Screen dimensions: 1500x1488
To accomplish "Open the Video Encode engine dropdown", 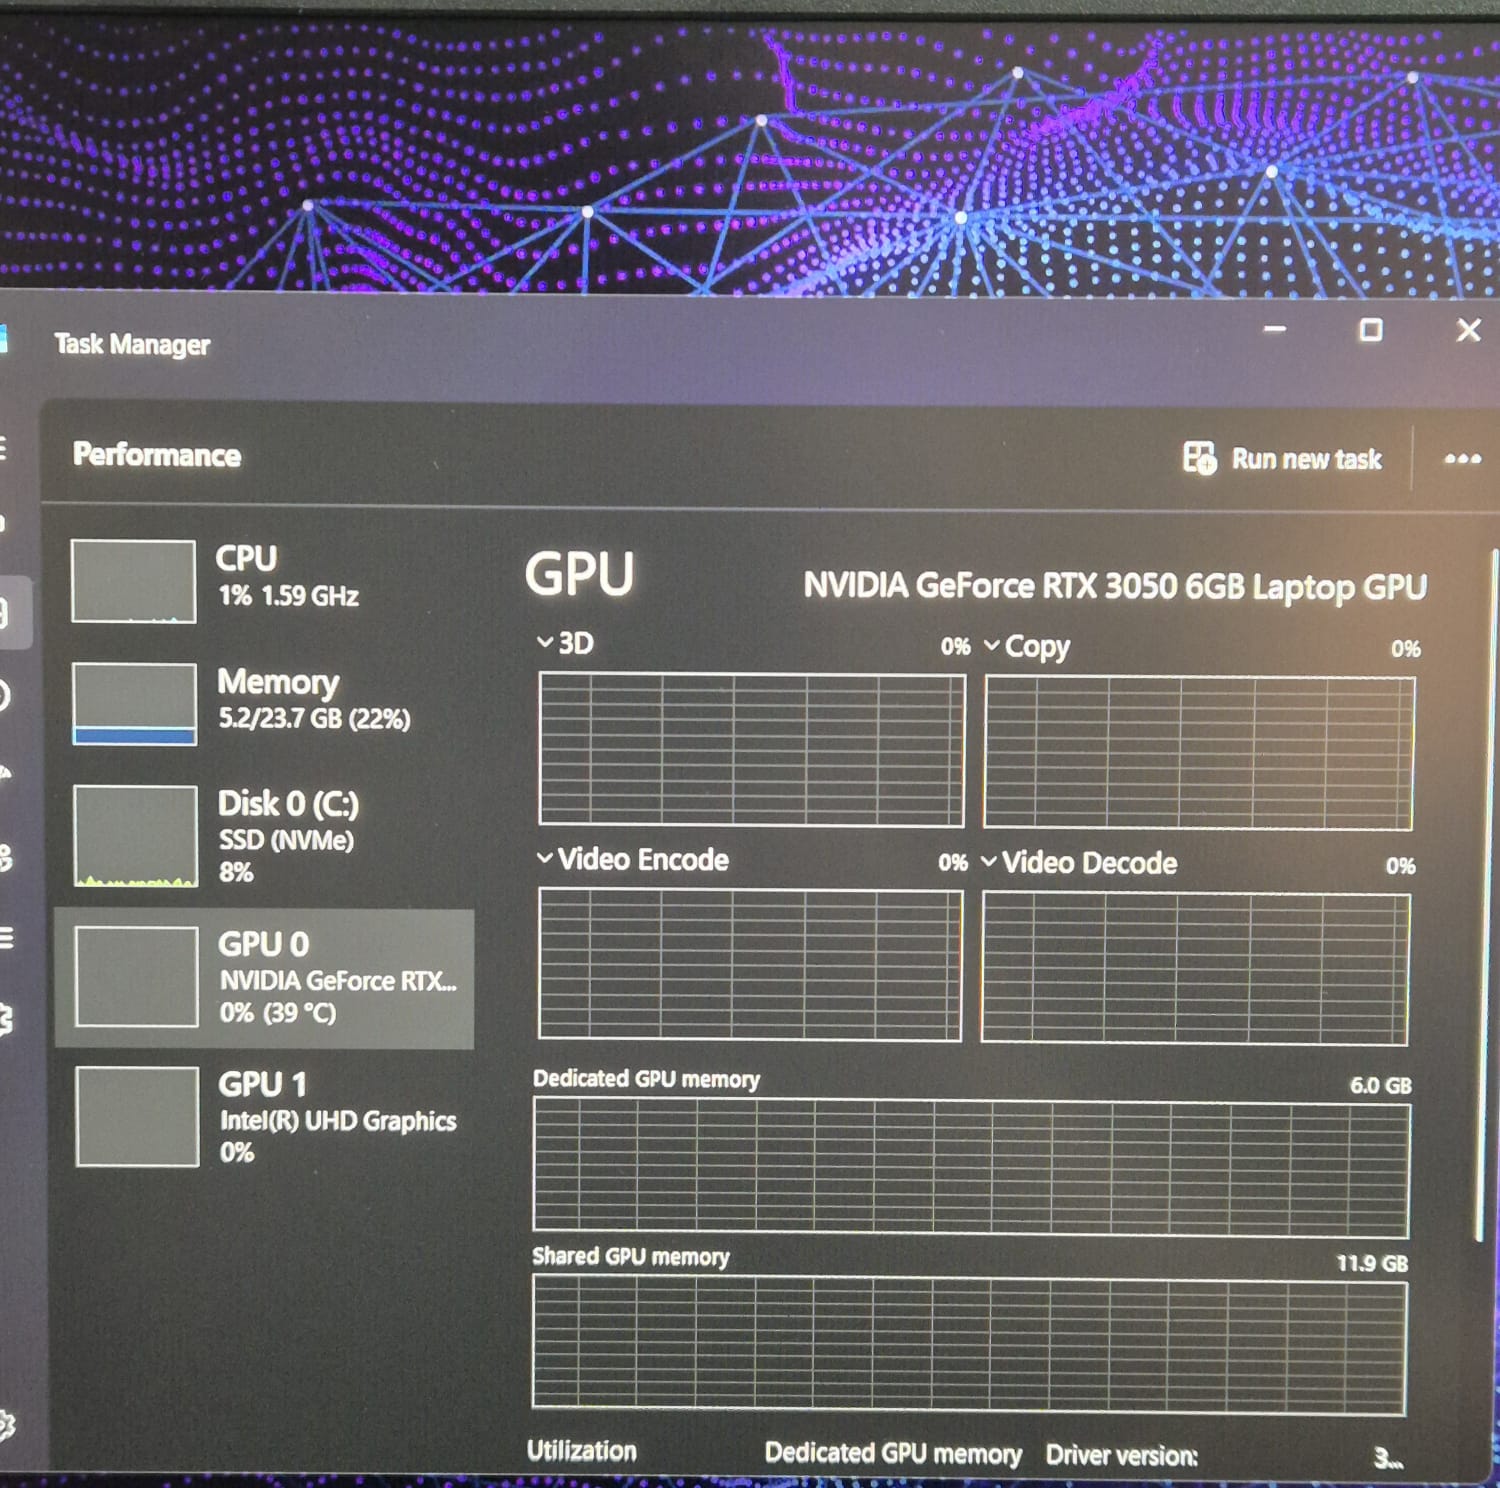I will click(x=545, y=858).
